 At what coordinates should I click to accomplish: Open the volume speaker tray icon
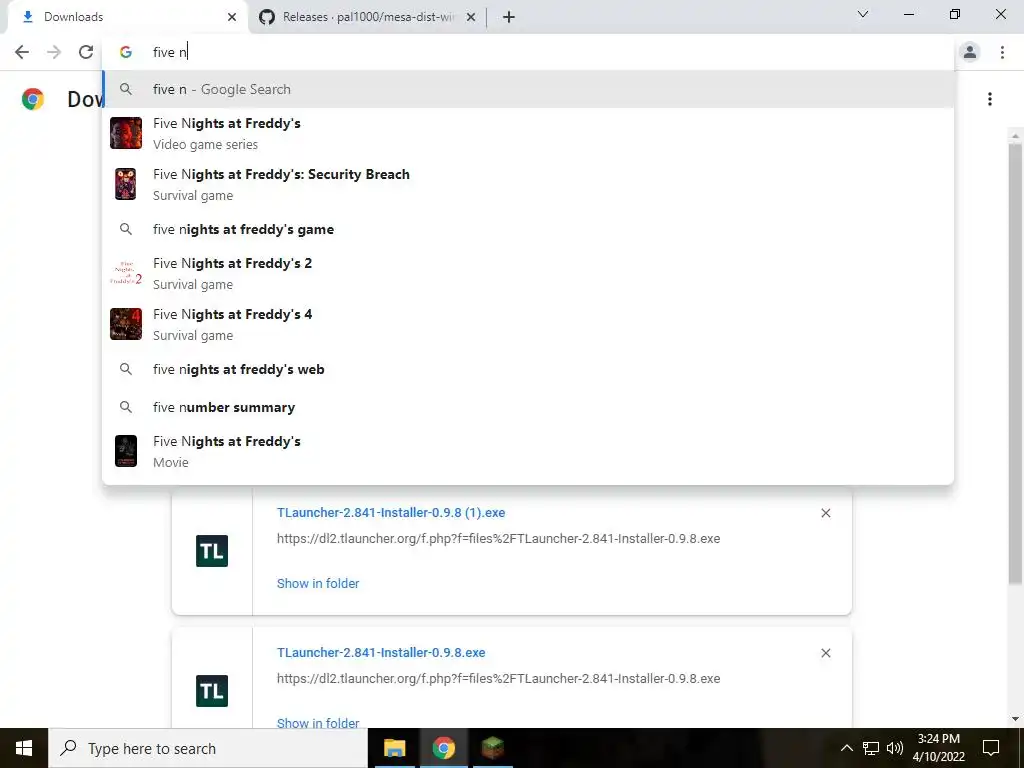click(895, 748)
